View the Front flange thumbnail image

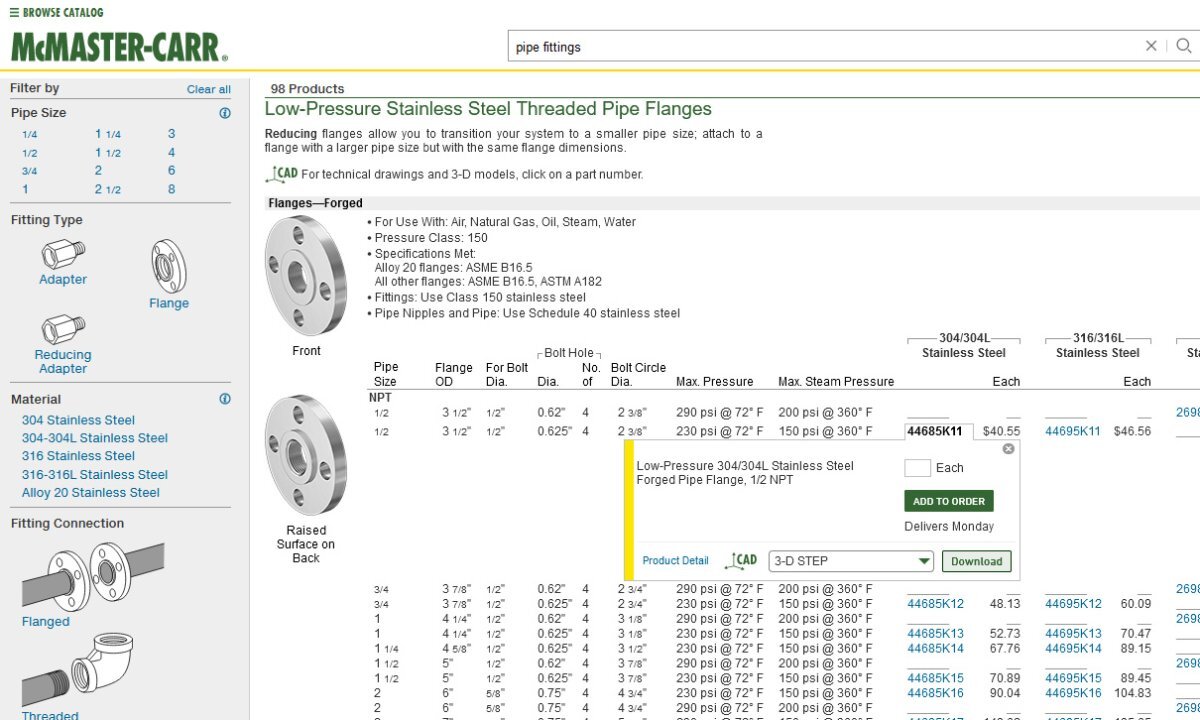[306, 276]
